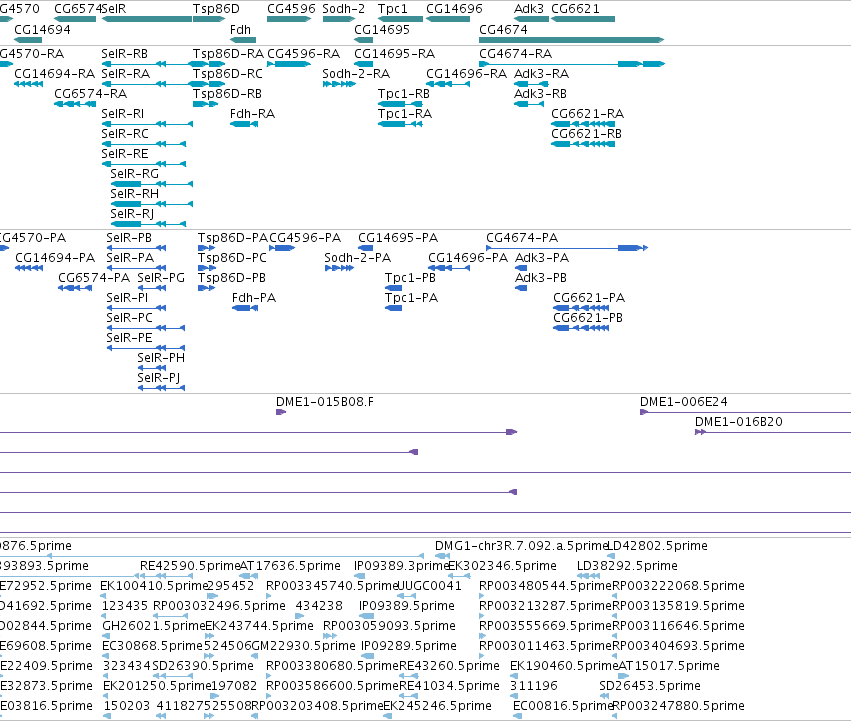Select the SelR-PB protein label

tap(129, 238)
